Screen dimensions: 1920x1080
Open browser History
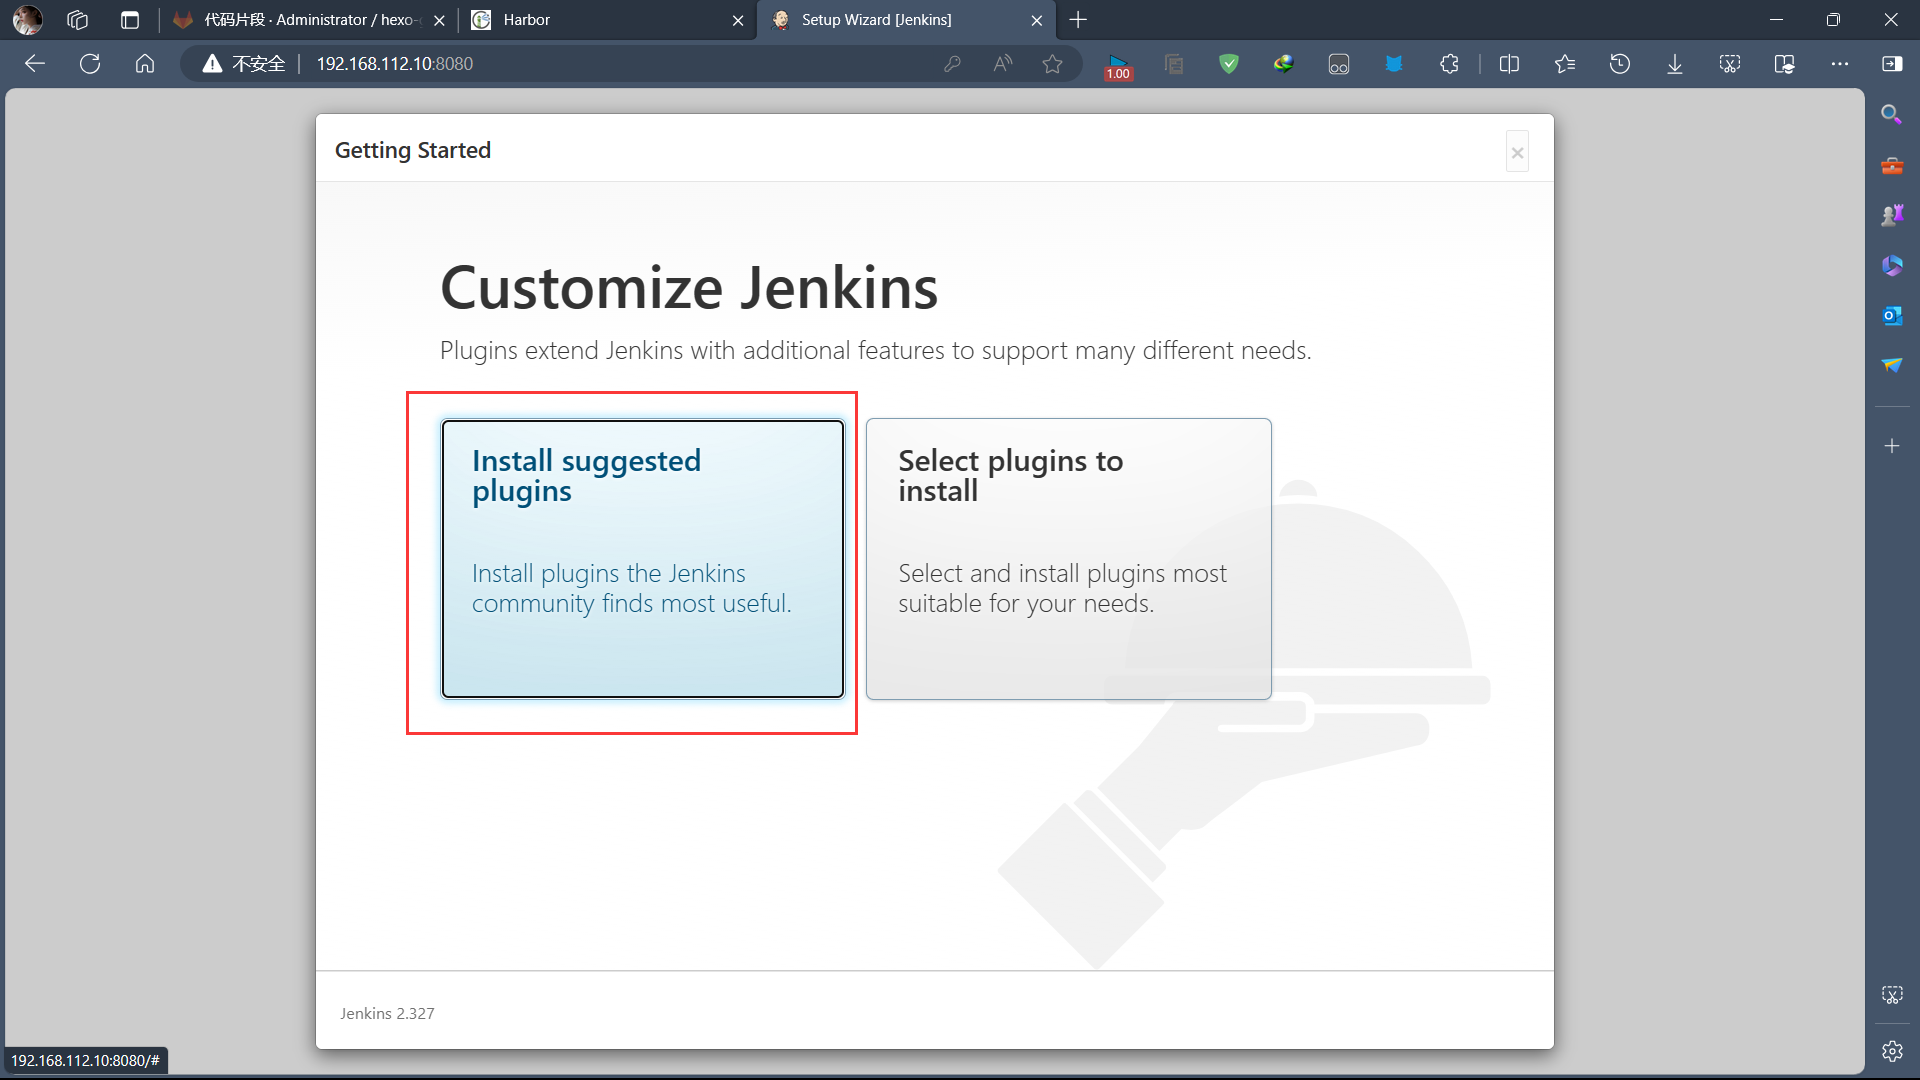[x=1620, y=64]
